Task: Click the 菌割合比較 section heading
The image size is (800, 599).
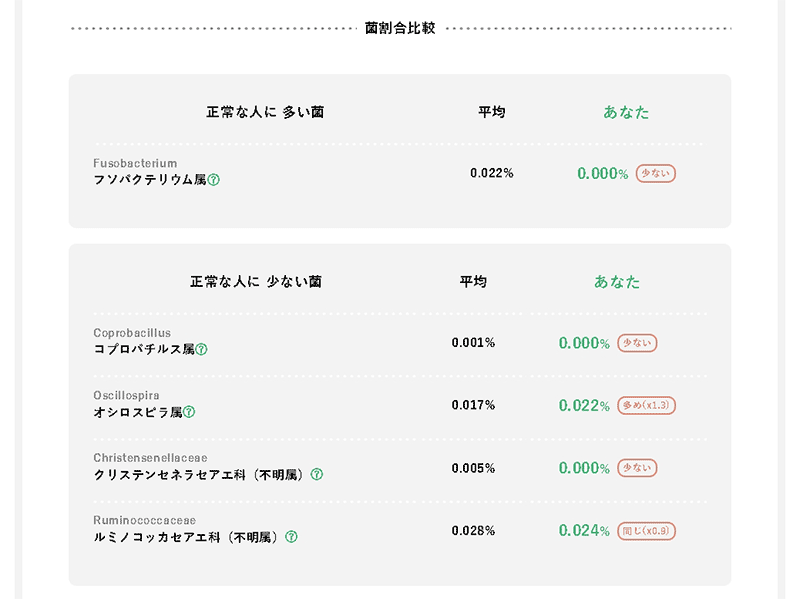Action: pos(400,28)
